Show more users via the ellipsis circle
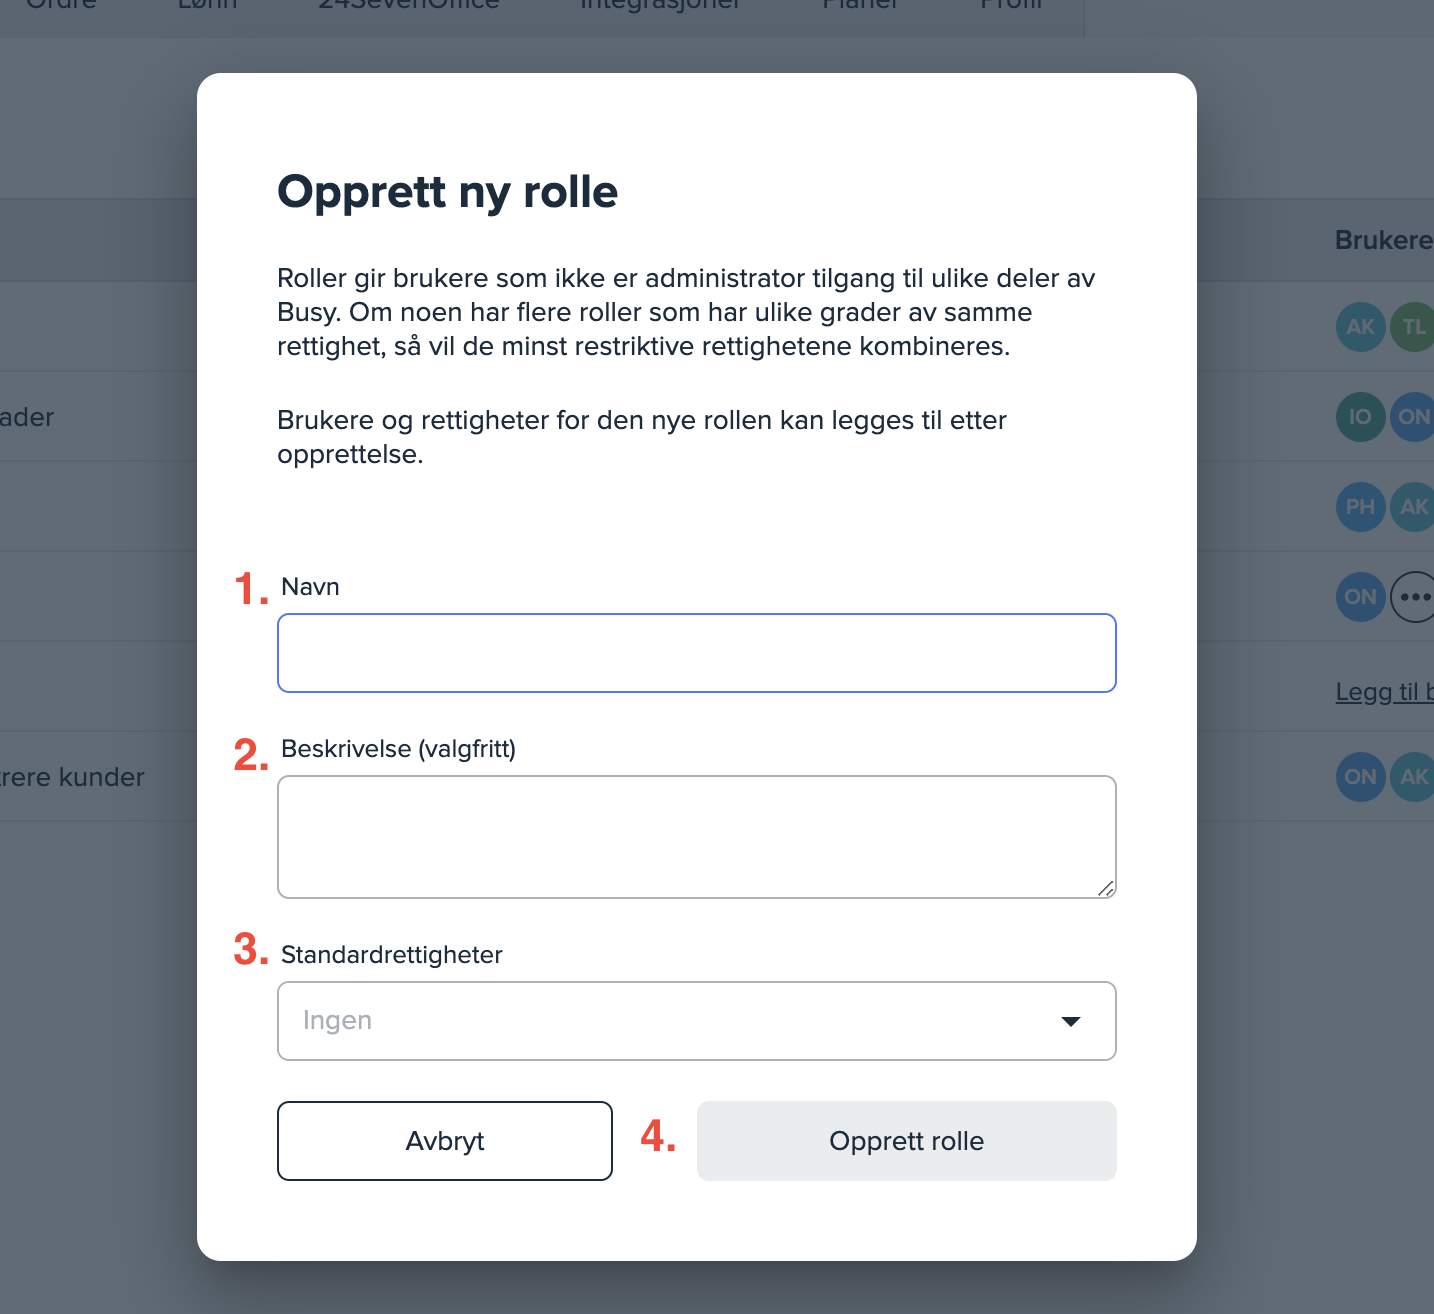 pos(1414,597)
